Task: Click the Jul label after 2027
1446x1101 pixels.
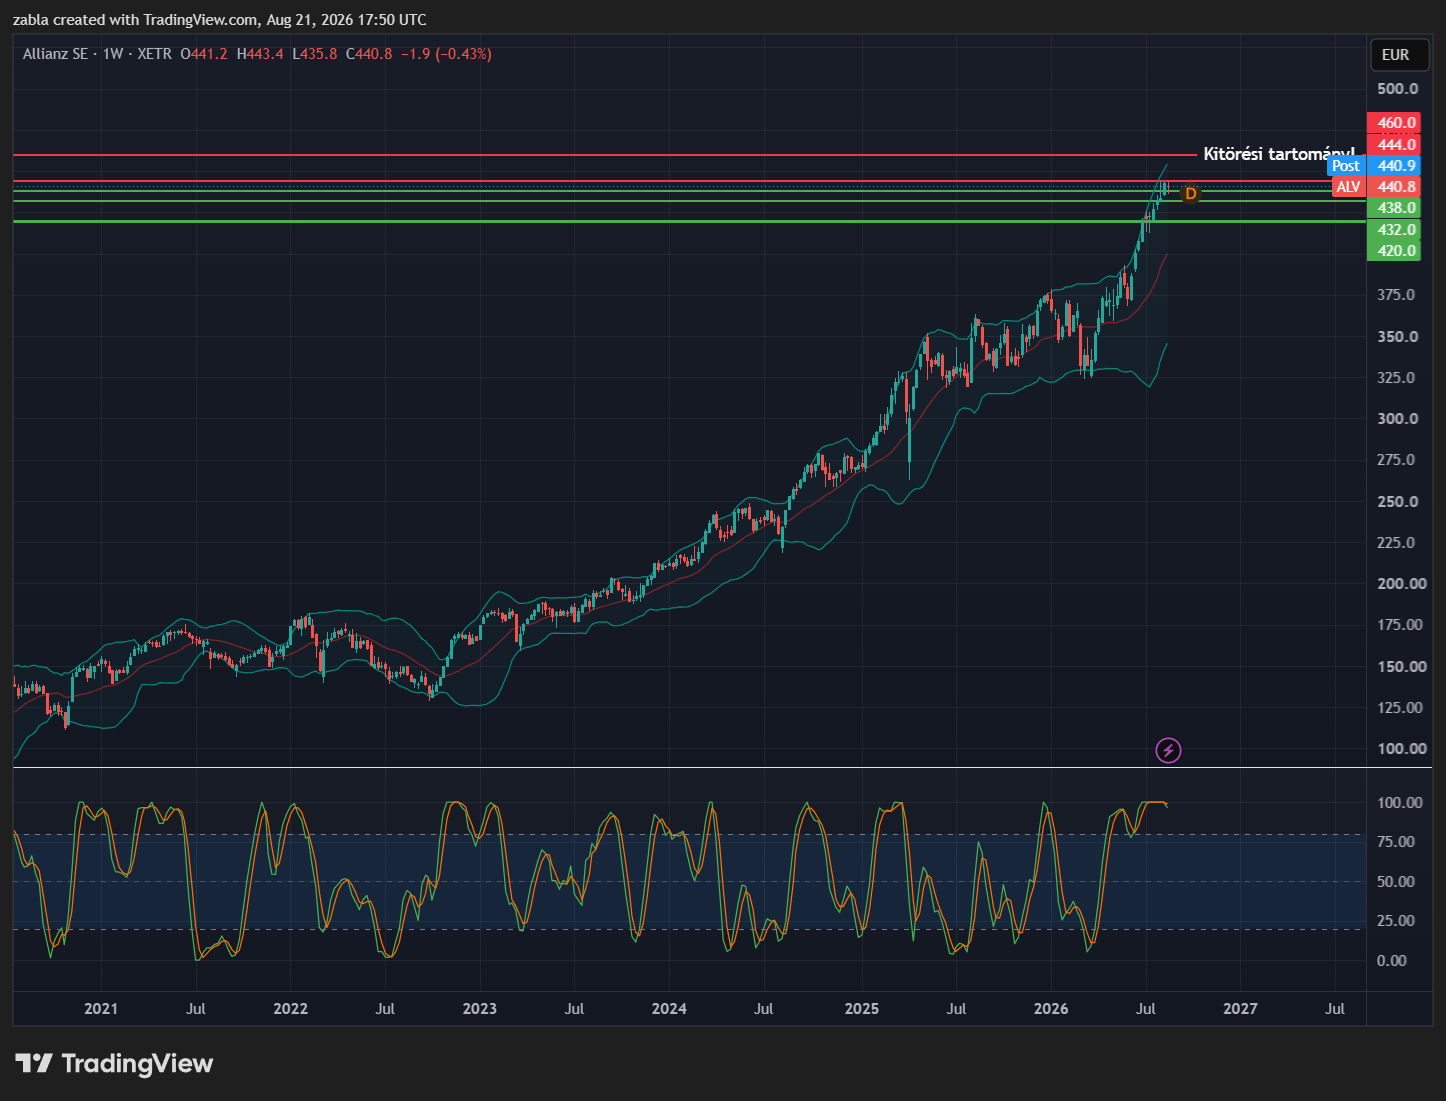Action: click(x=1335, y=1009)
